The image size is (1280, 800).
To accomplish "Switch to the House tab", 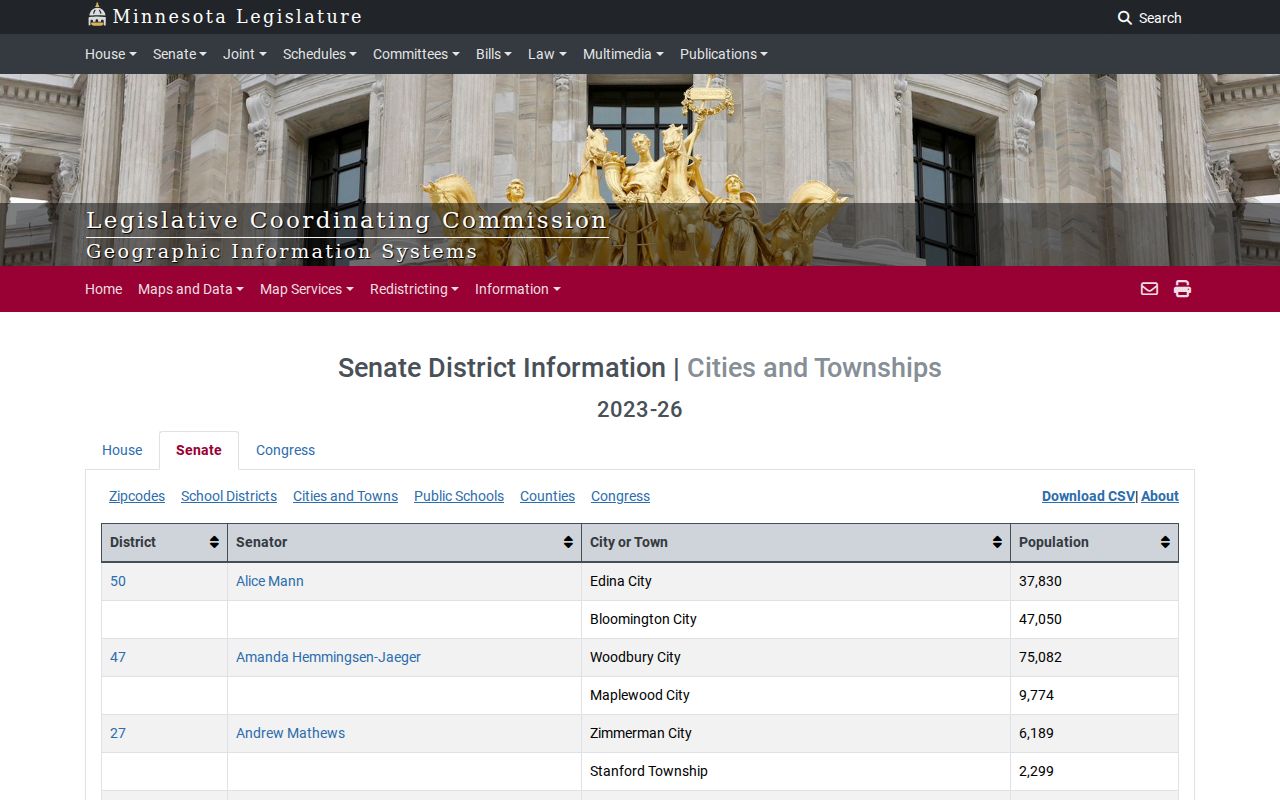I will (x=122, y=450).
